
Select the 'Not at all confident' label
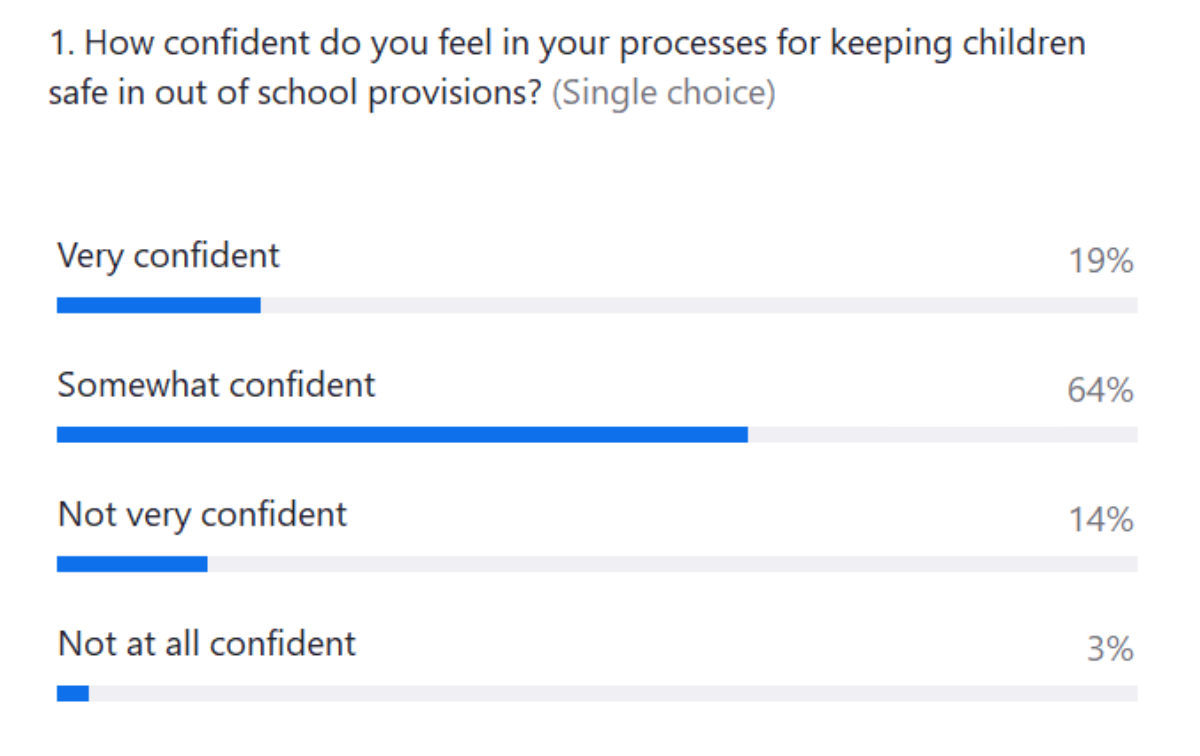pos(206,643)
